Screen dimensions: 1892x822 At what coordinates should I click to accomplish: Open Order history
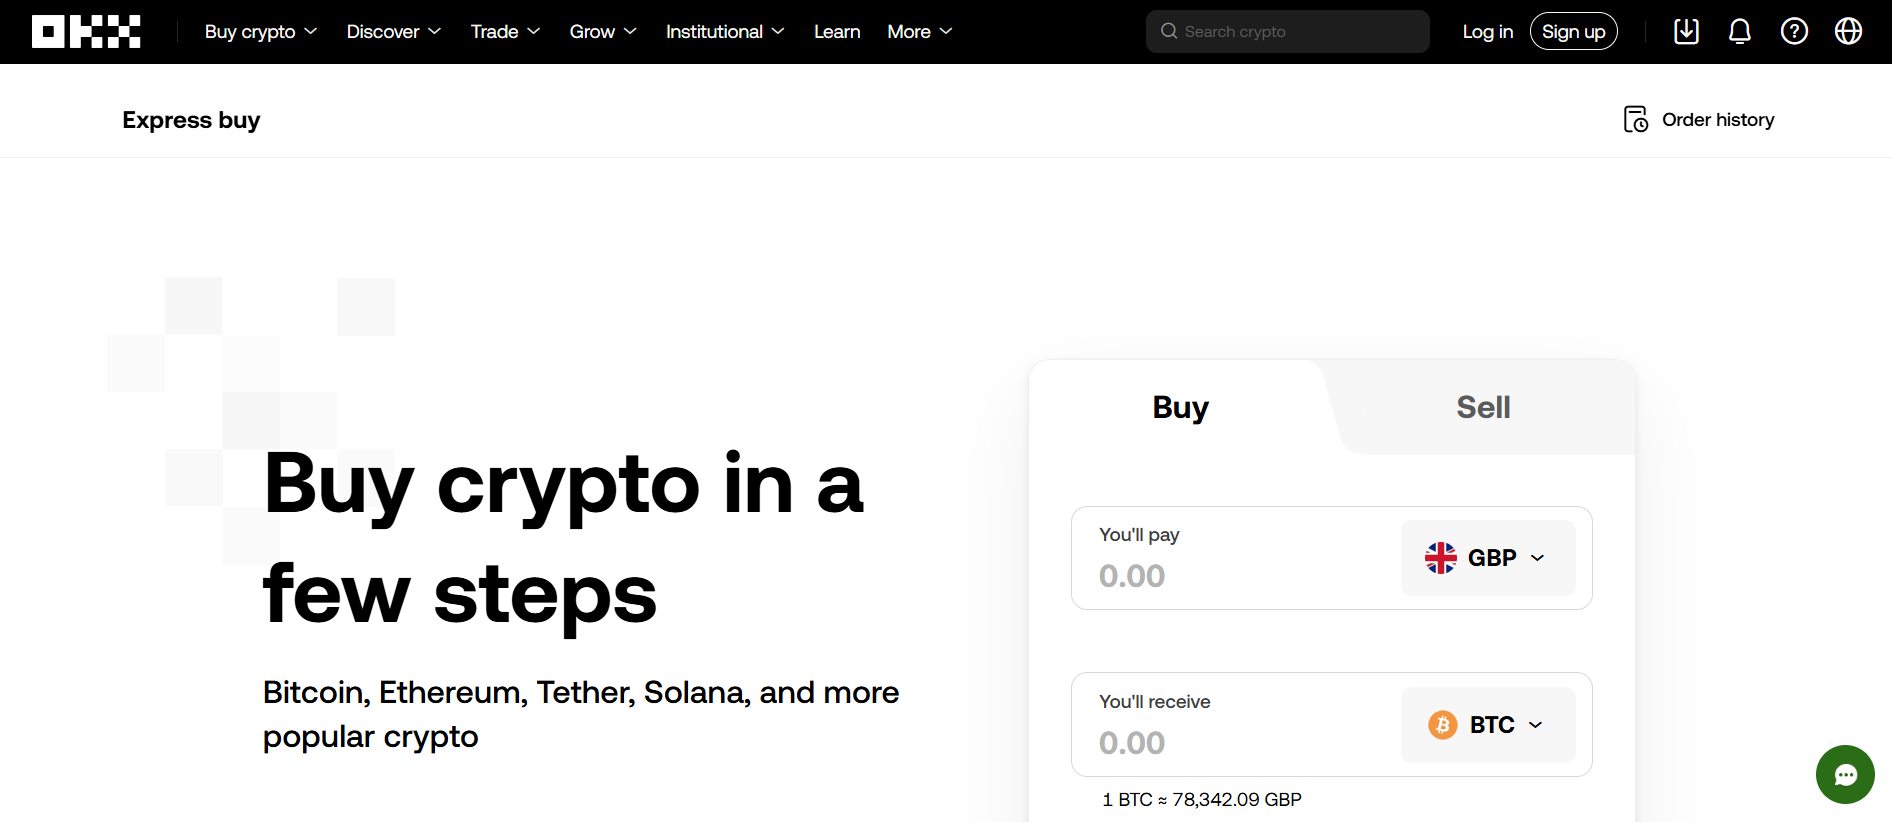point(1698,120)
